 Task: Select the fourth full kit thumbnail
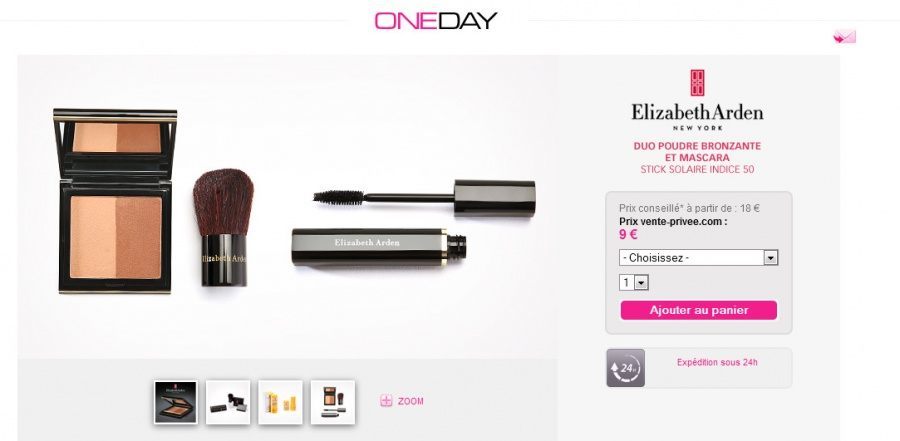pos(333,403)
